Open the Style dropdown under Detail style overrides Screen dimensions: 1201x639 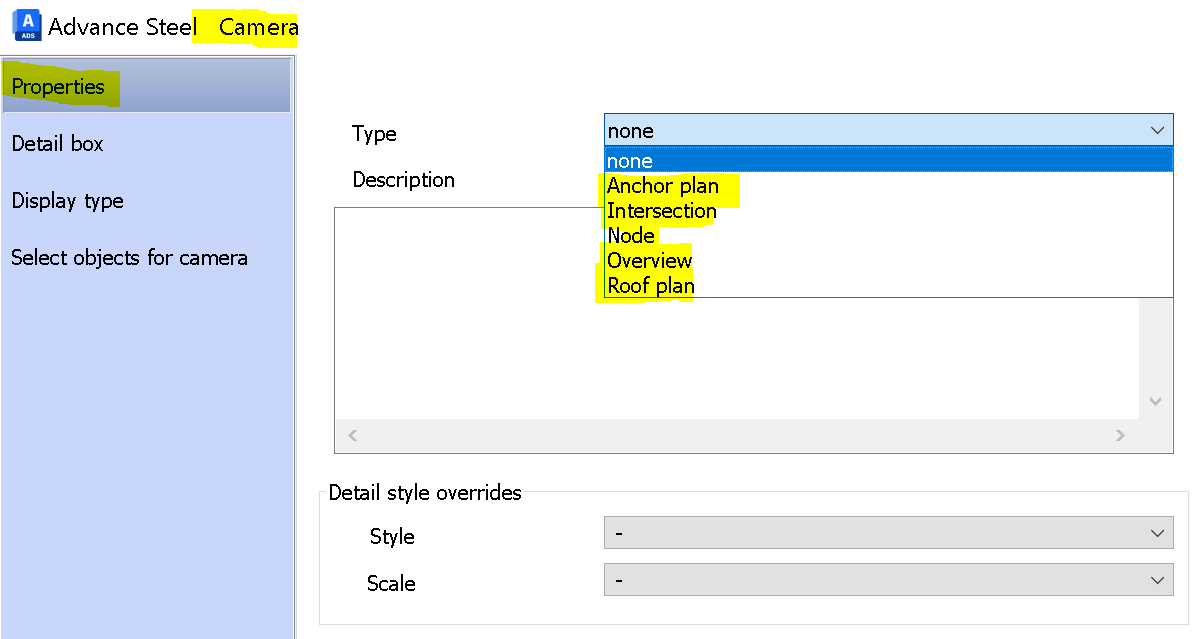click(1156, 533)
